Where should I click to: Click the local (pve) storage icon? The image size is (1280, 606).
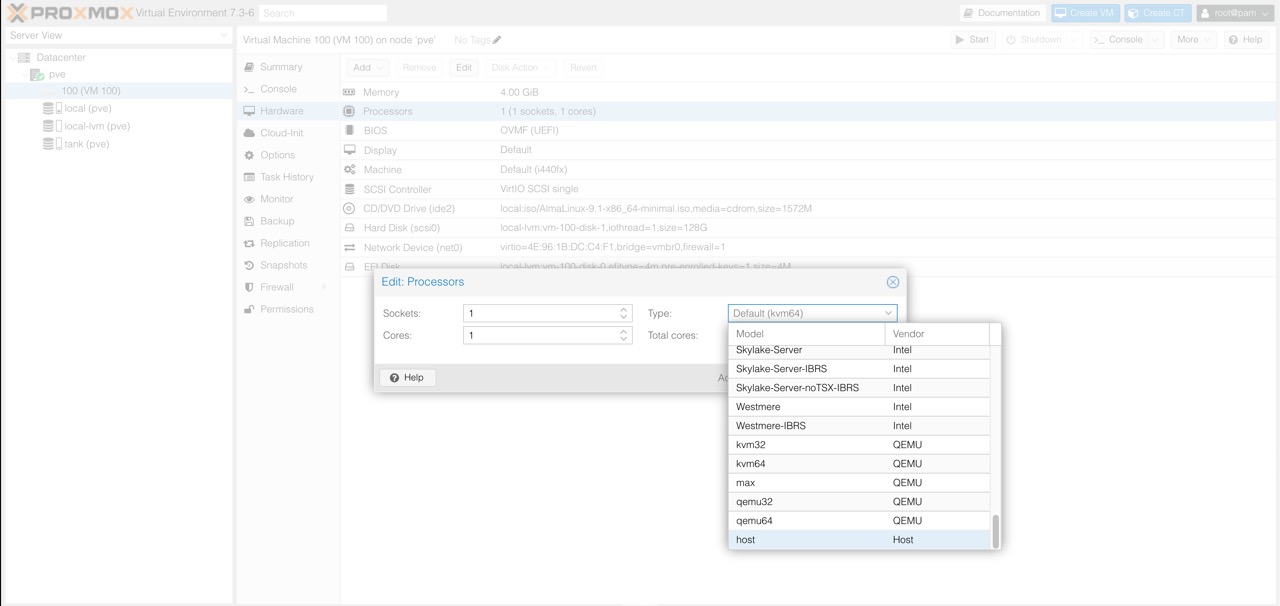coord(52,108)
